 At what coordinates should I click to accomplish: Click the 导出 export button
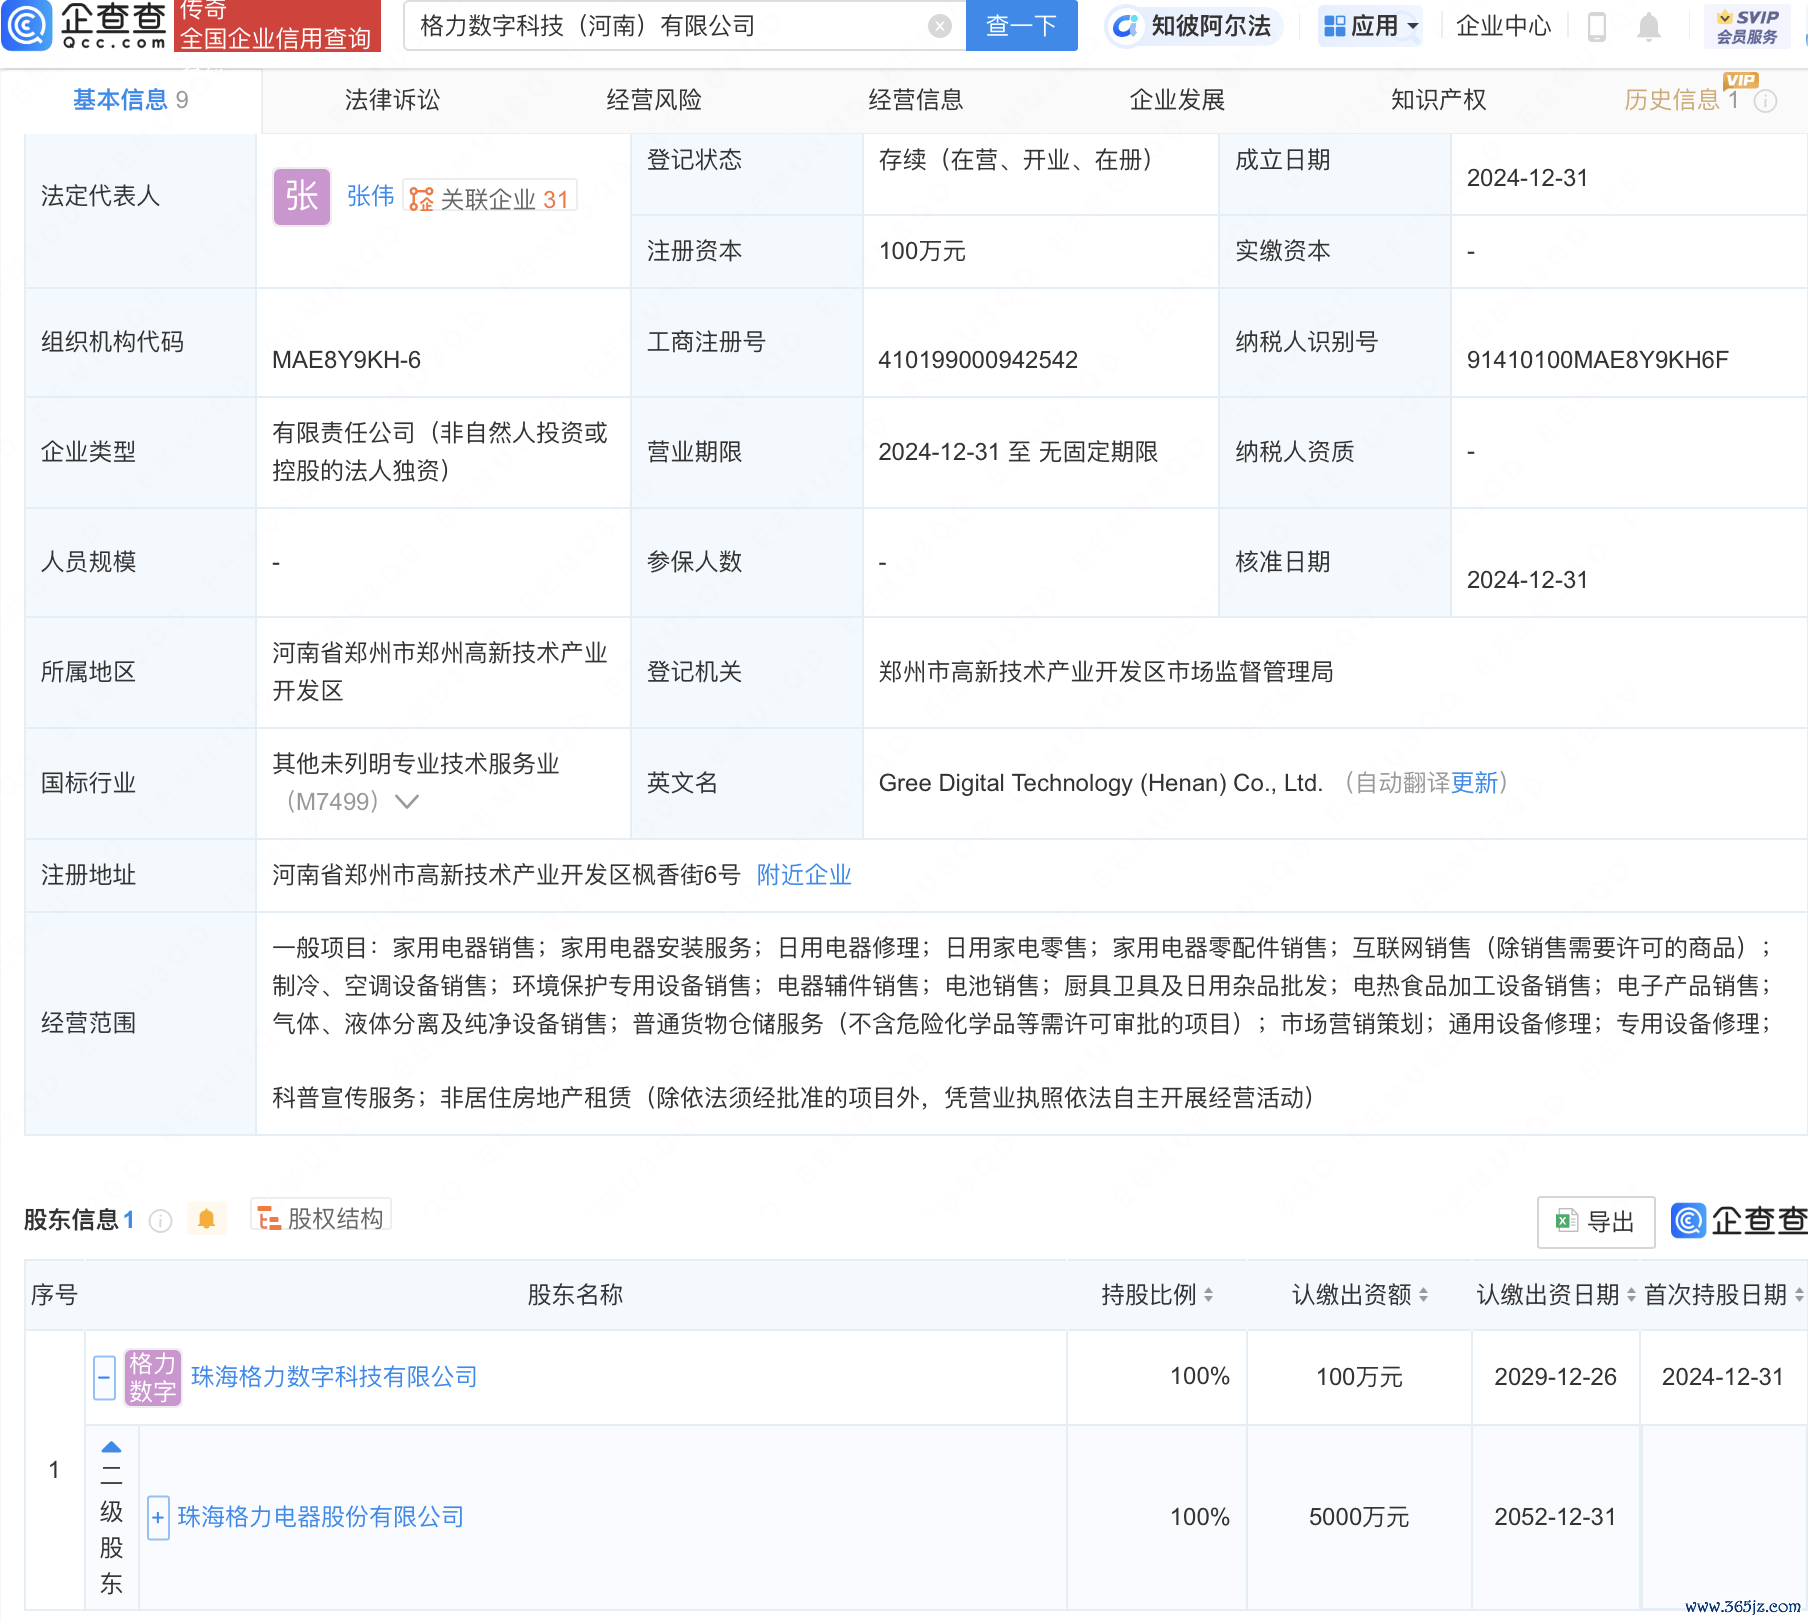[x=1596, y=1221]
